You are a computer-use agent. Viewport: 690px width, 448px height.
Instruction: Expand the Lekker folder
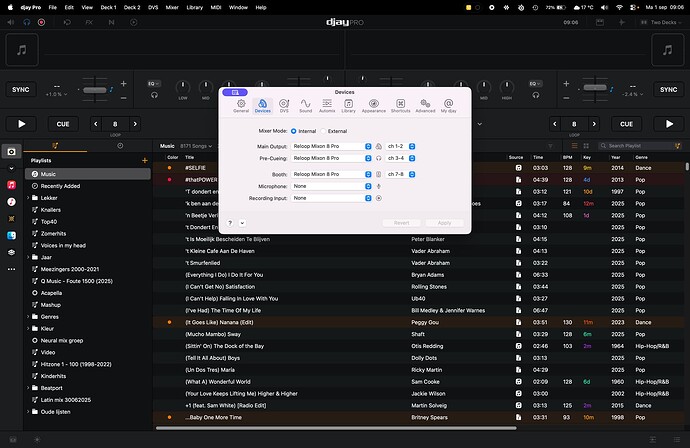tap(28, 198)
